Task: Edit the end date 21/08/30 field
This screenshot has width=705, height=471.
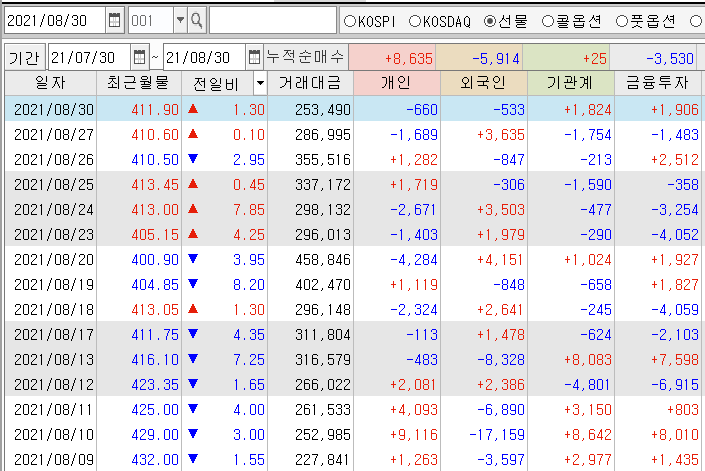Action: [x=205, y=57]
